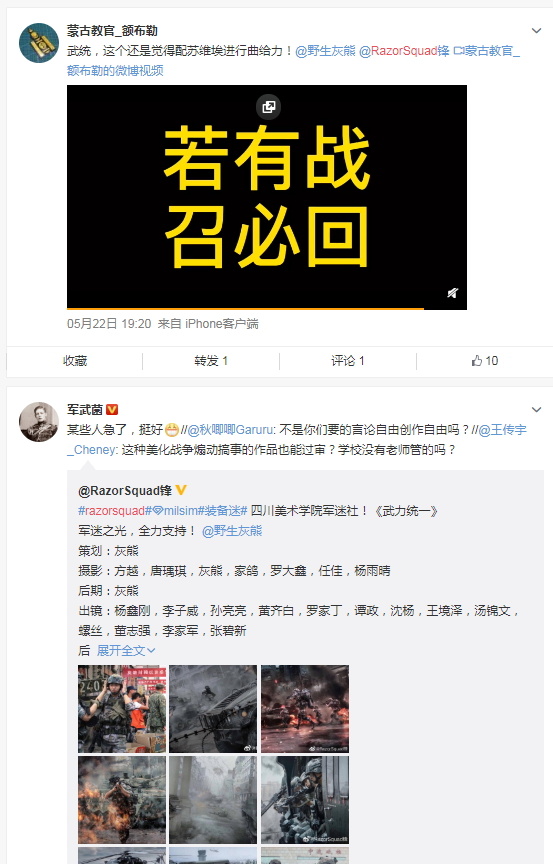Open the 蒙古教官_额布勒 profile avatar
Viewport: 553px width, 864px height.
pyautogui.click(x=39, y=42)
